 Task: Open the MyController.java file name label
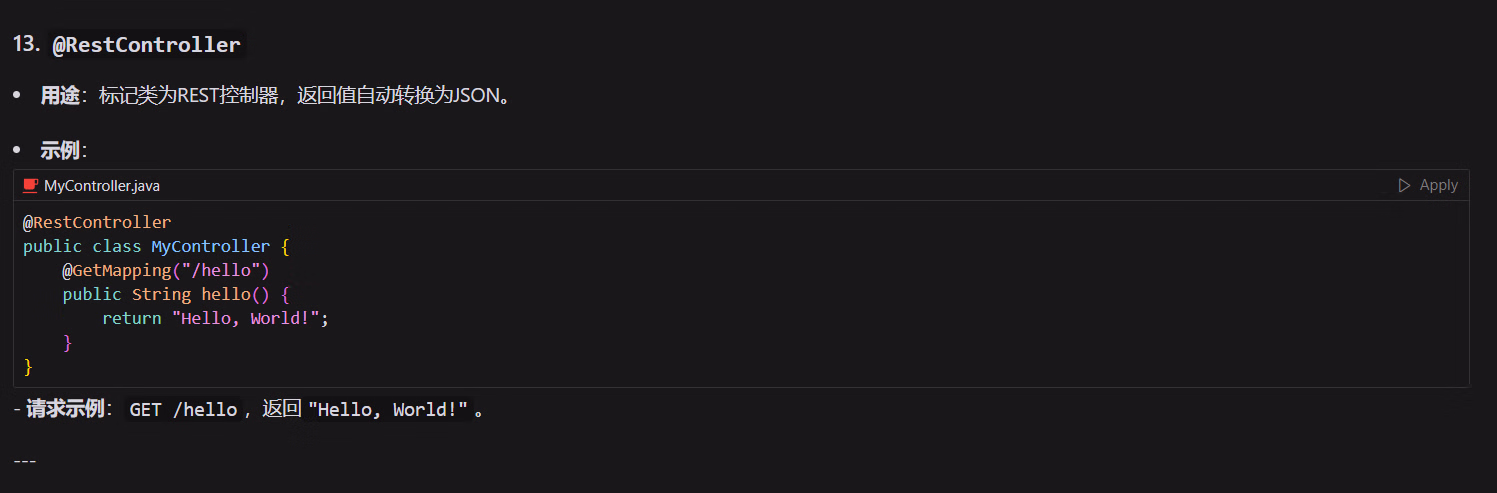pos(102,185)
